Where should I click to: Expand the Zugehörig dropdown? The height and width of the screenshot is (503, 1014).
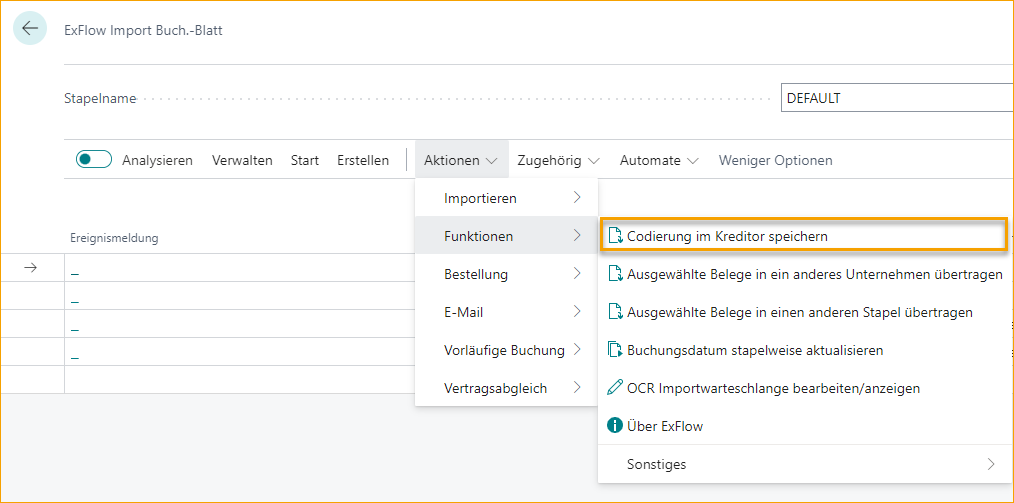(x=559, y=160)
